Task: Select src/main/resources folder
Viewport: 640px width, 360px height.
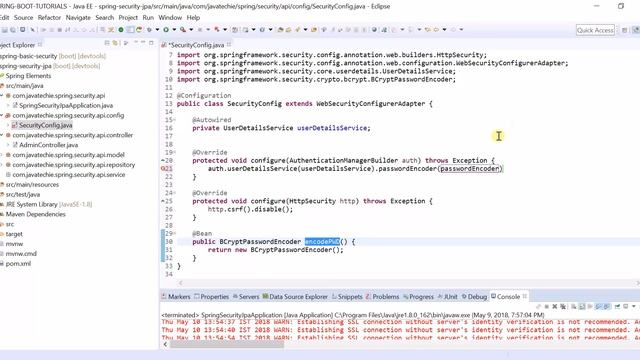Action: pyautogui.click(x=32, y=184)
